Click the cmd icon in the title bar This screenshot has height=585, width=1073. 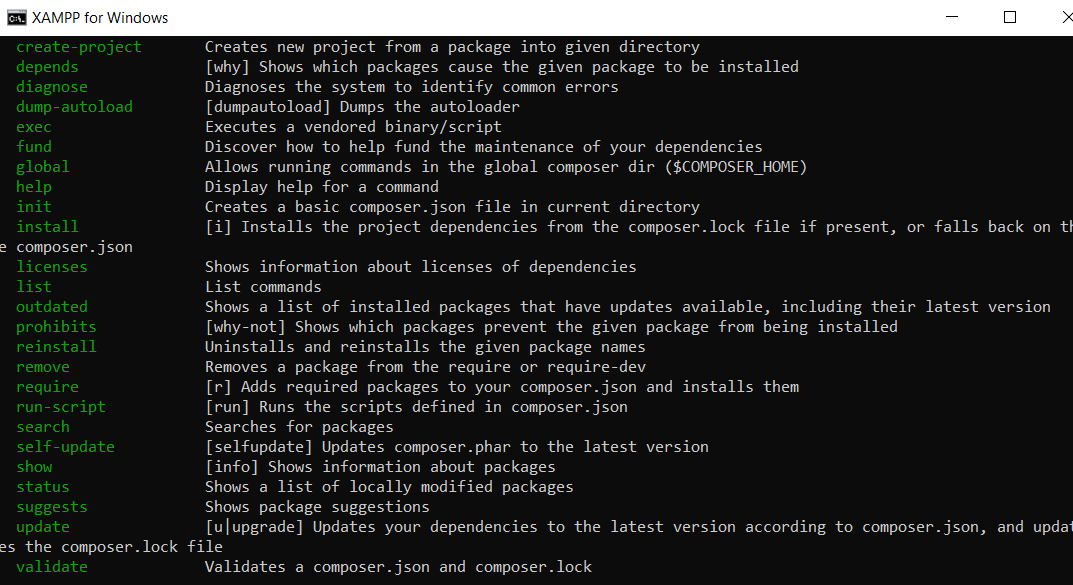pos(16,18)
